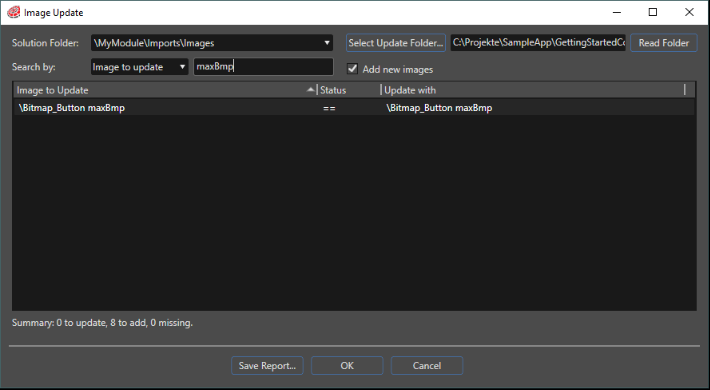Click the sort arrow on Image to Update column
The width and height of the screenshot is (710, 390).
click(x=310, y=90)
